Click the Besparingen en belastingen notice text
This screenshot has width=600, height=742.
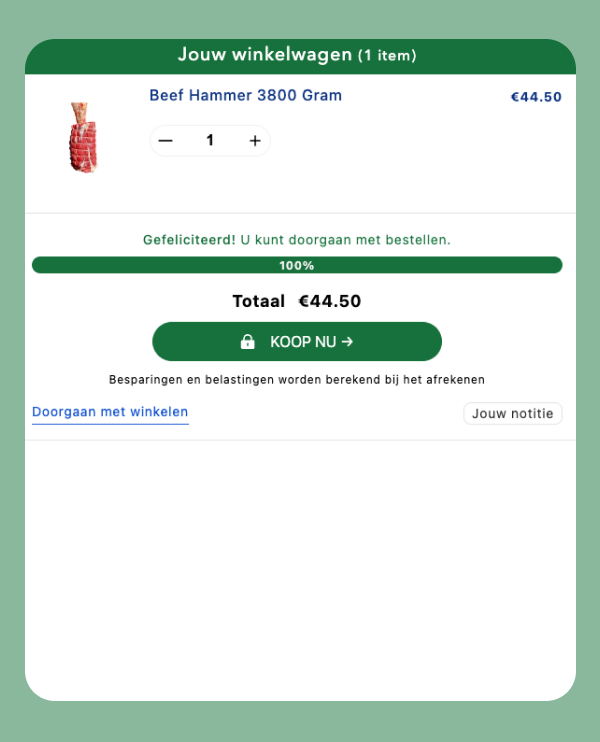click(297, 380)
